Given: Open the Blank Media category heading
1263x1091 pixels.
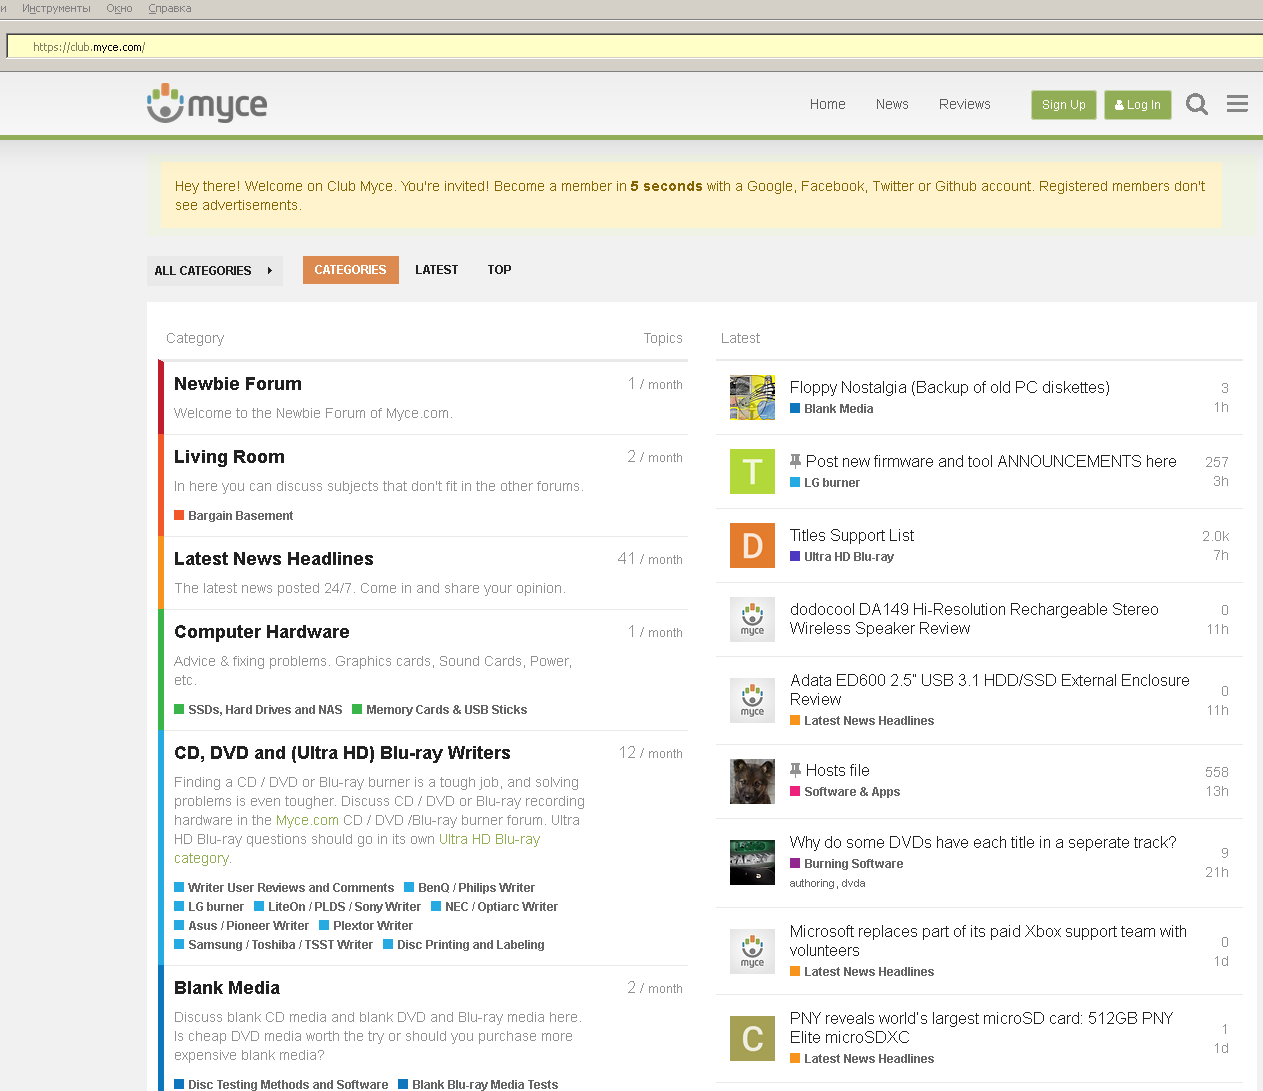Looking at the screenshot, I should [227, 988].
